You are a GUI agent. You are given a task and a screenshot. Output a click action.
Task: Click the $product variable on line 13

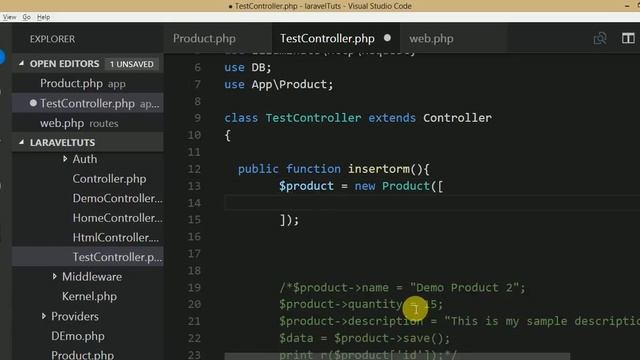pos(307,186)
